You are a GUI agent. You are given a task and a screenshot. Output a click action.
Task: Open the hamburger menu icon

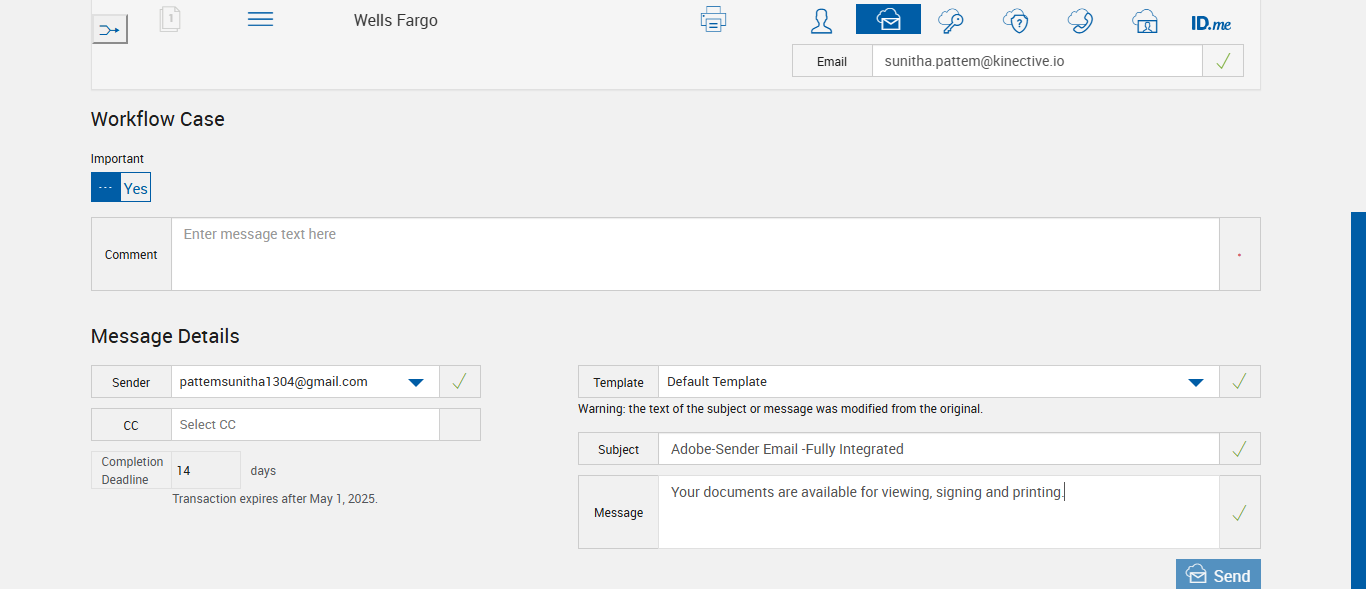click(x=260, y=20)
